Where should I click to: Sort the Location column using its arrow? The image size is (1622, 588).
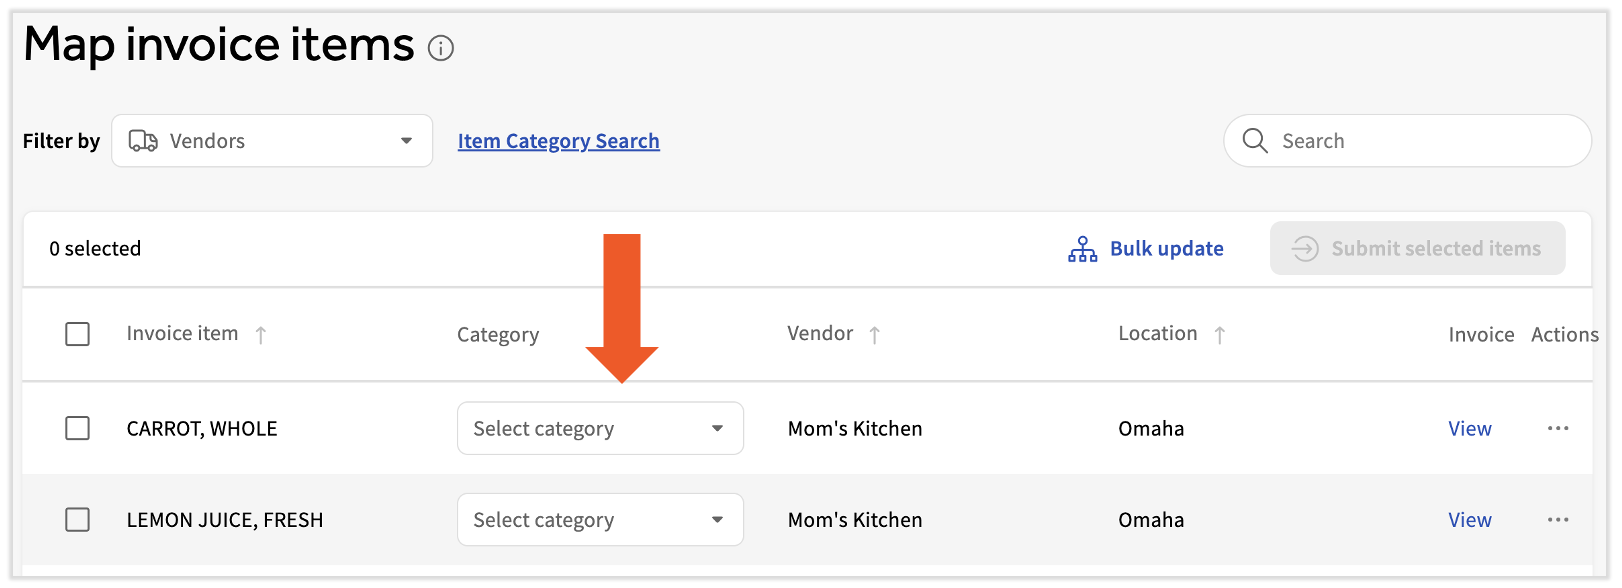[x=1220, y=334]
